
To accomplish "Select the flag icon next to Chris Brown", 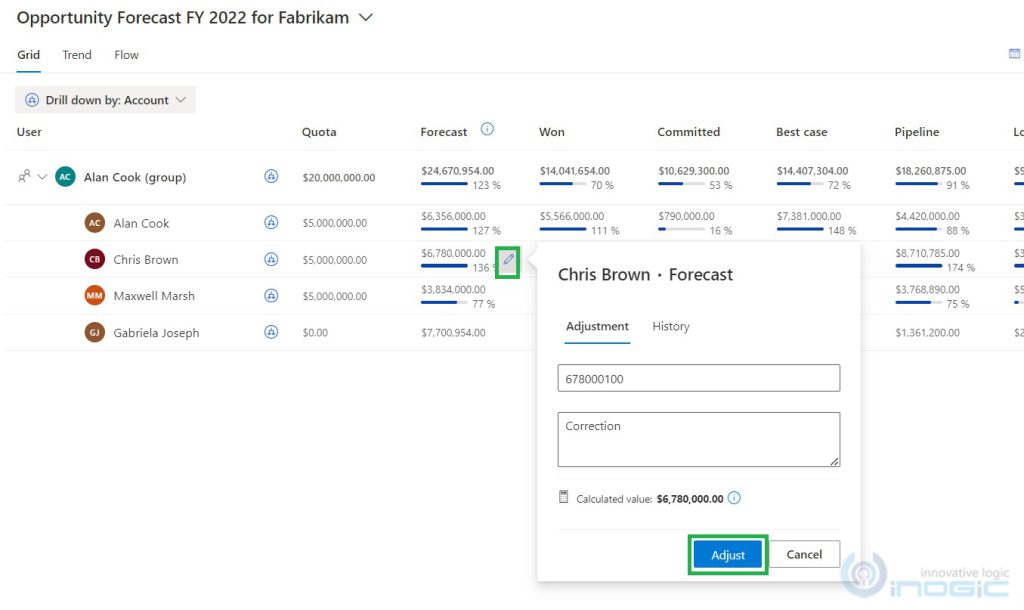I will pos(271,259).
